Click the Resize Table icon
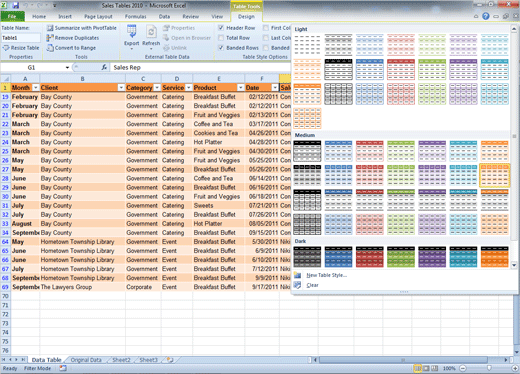 point(6,48)
